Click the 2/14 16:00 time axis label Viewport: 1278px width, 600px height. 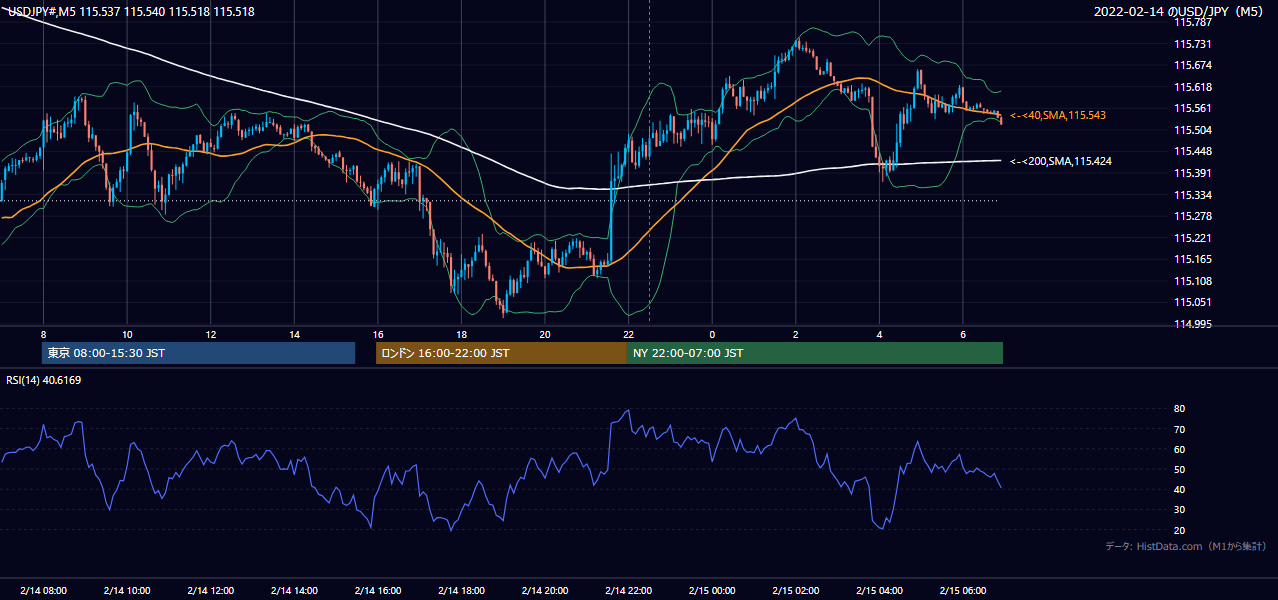tap(378, 590)
